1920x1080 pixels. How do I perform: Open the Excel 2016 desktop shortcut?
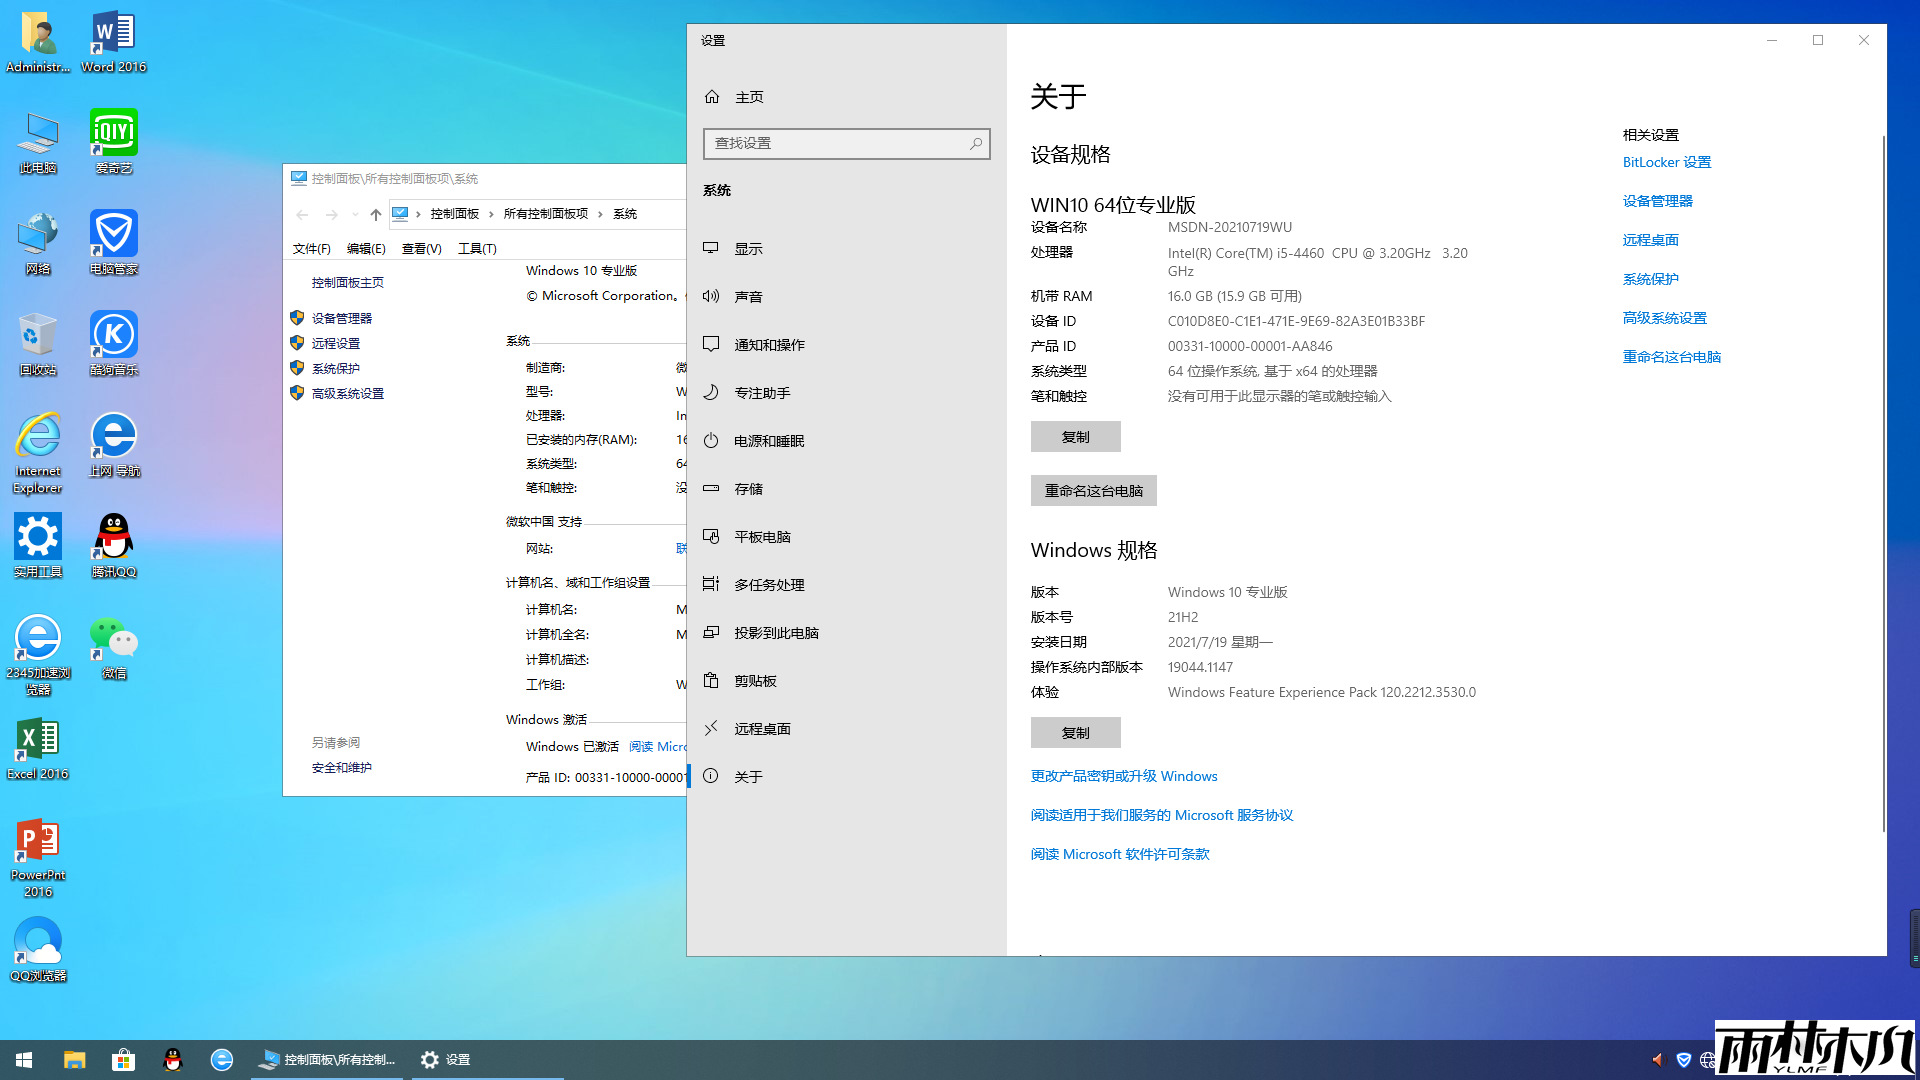click(x=38, y=748)
